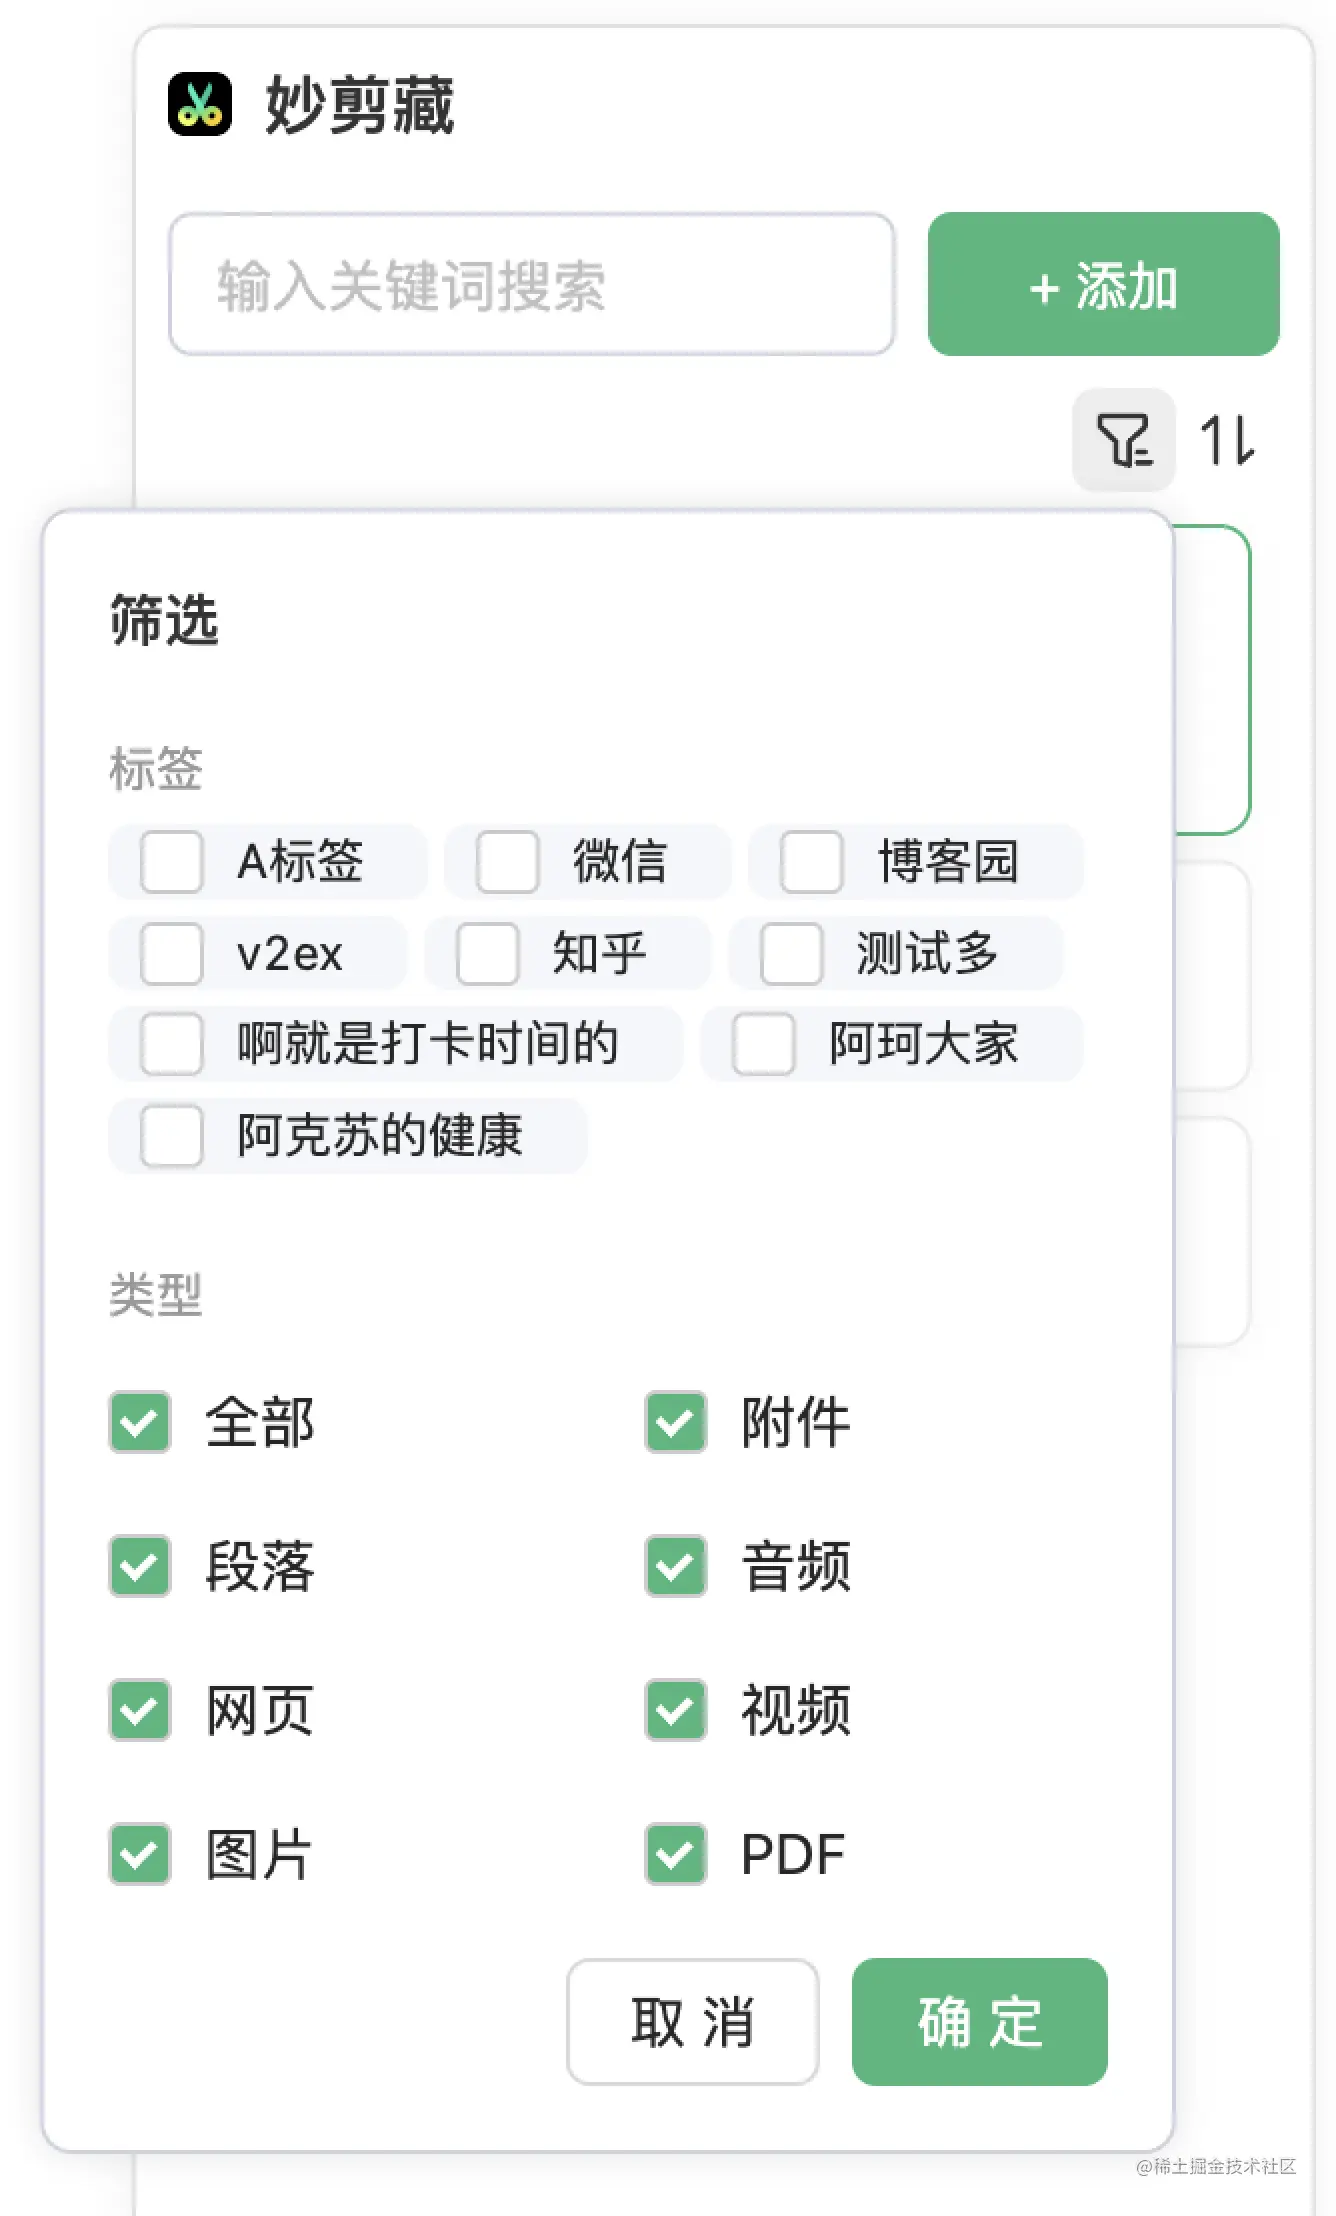This screenshot has height=2216, width=1336.
Task: Check the 知乎 tag checkbox
Action: (x=488, y=953)
